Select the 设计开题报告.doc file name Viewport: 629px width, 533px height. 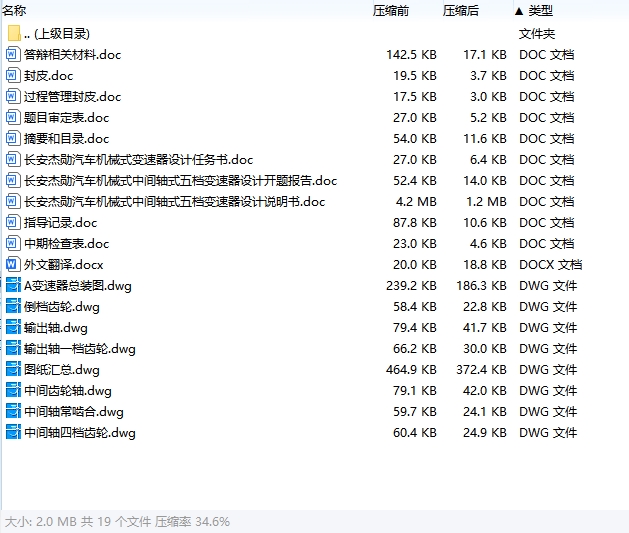pyautogui.click(x=180, y=180)
